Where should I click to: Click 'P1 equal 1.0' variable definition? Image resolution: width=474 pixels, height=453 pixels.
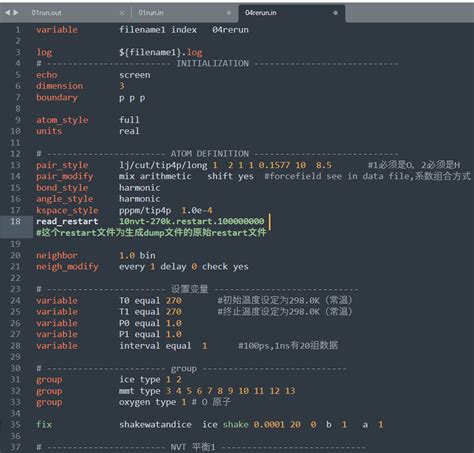(x=150, y=334)
